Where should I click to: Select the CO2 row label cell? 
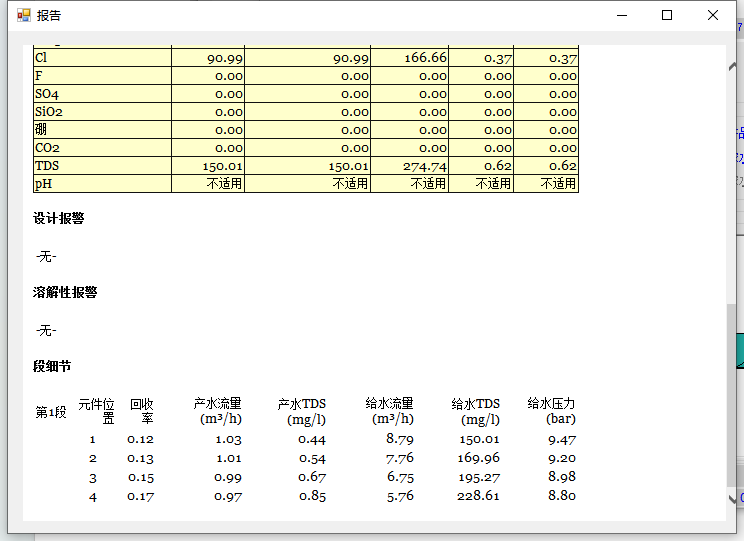[47, 148]
